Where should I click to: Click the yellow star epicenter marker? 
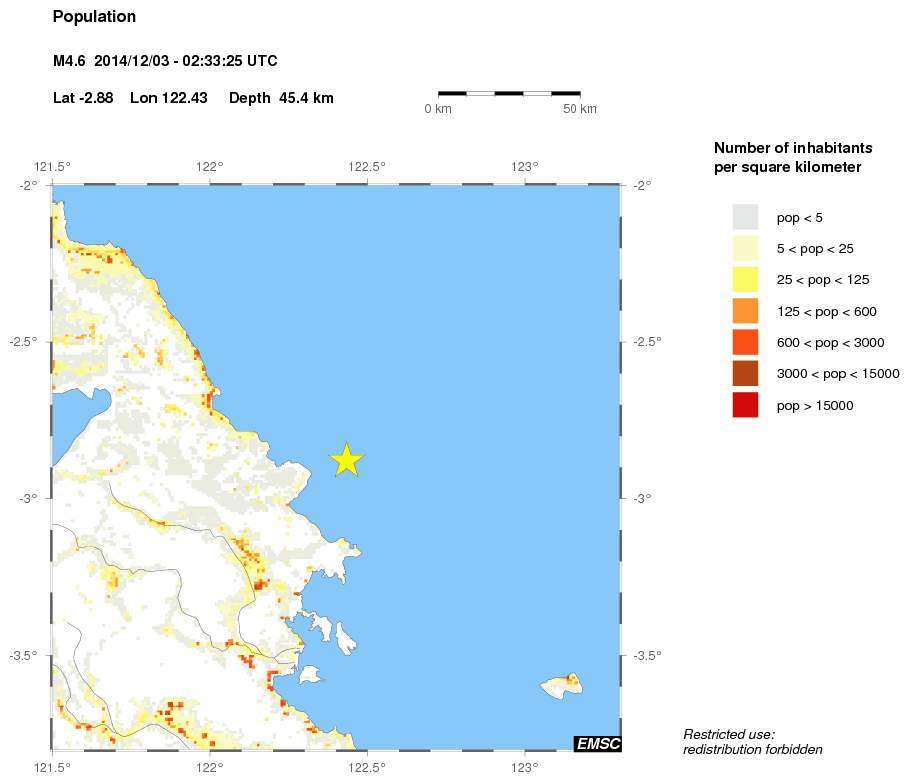coord(346,460)
